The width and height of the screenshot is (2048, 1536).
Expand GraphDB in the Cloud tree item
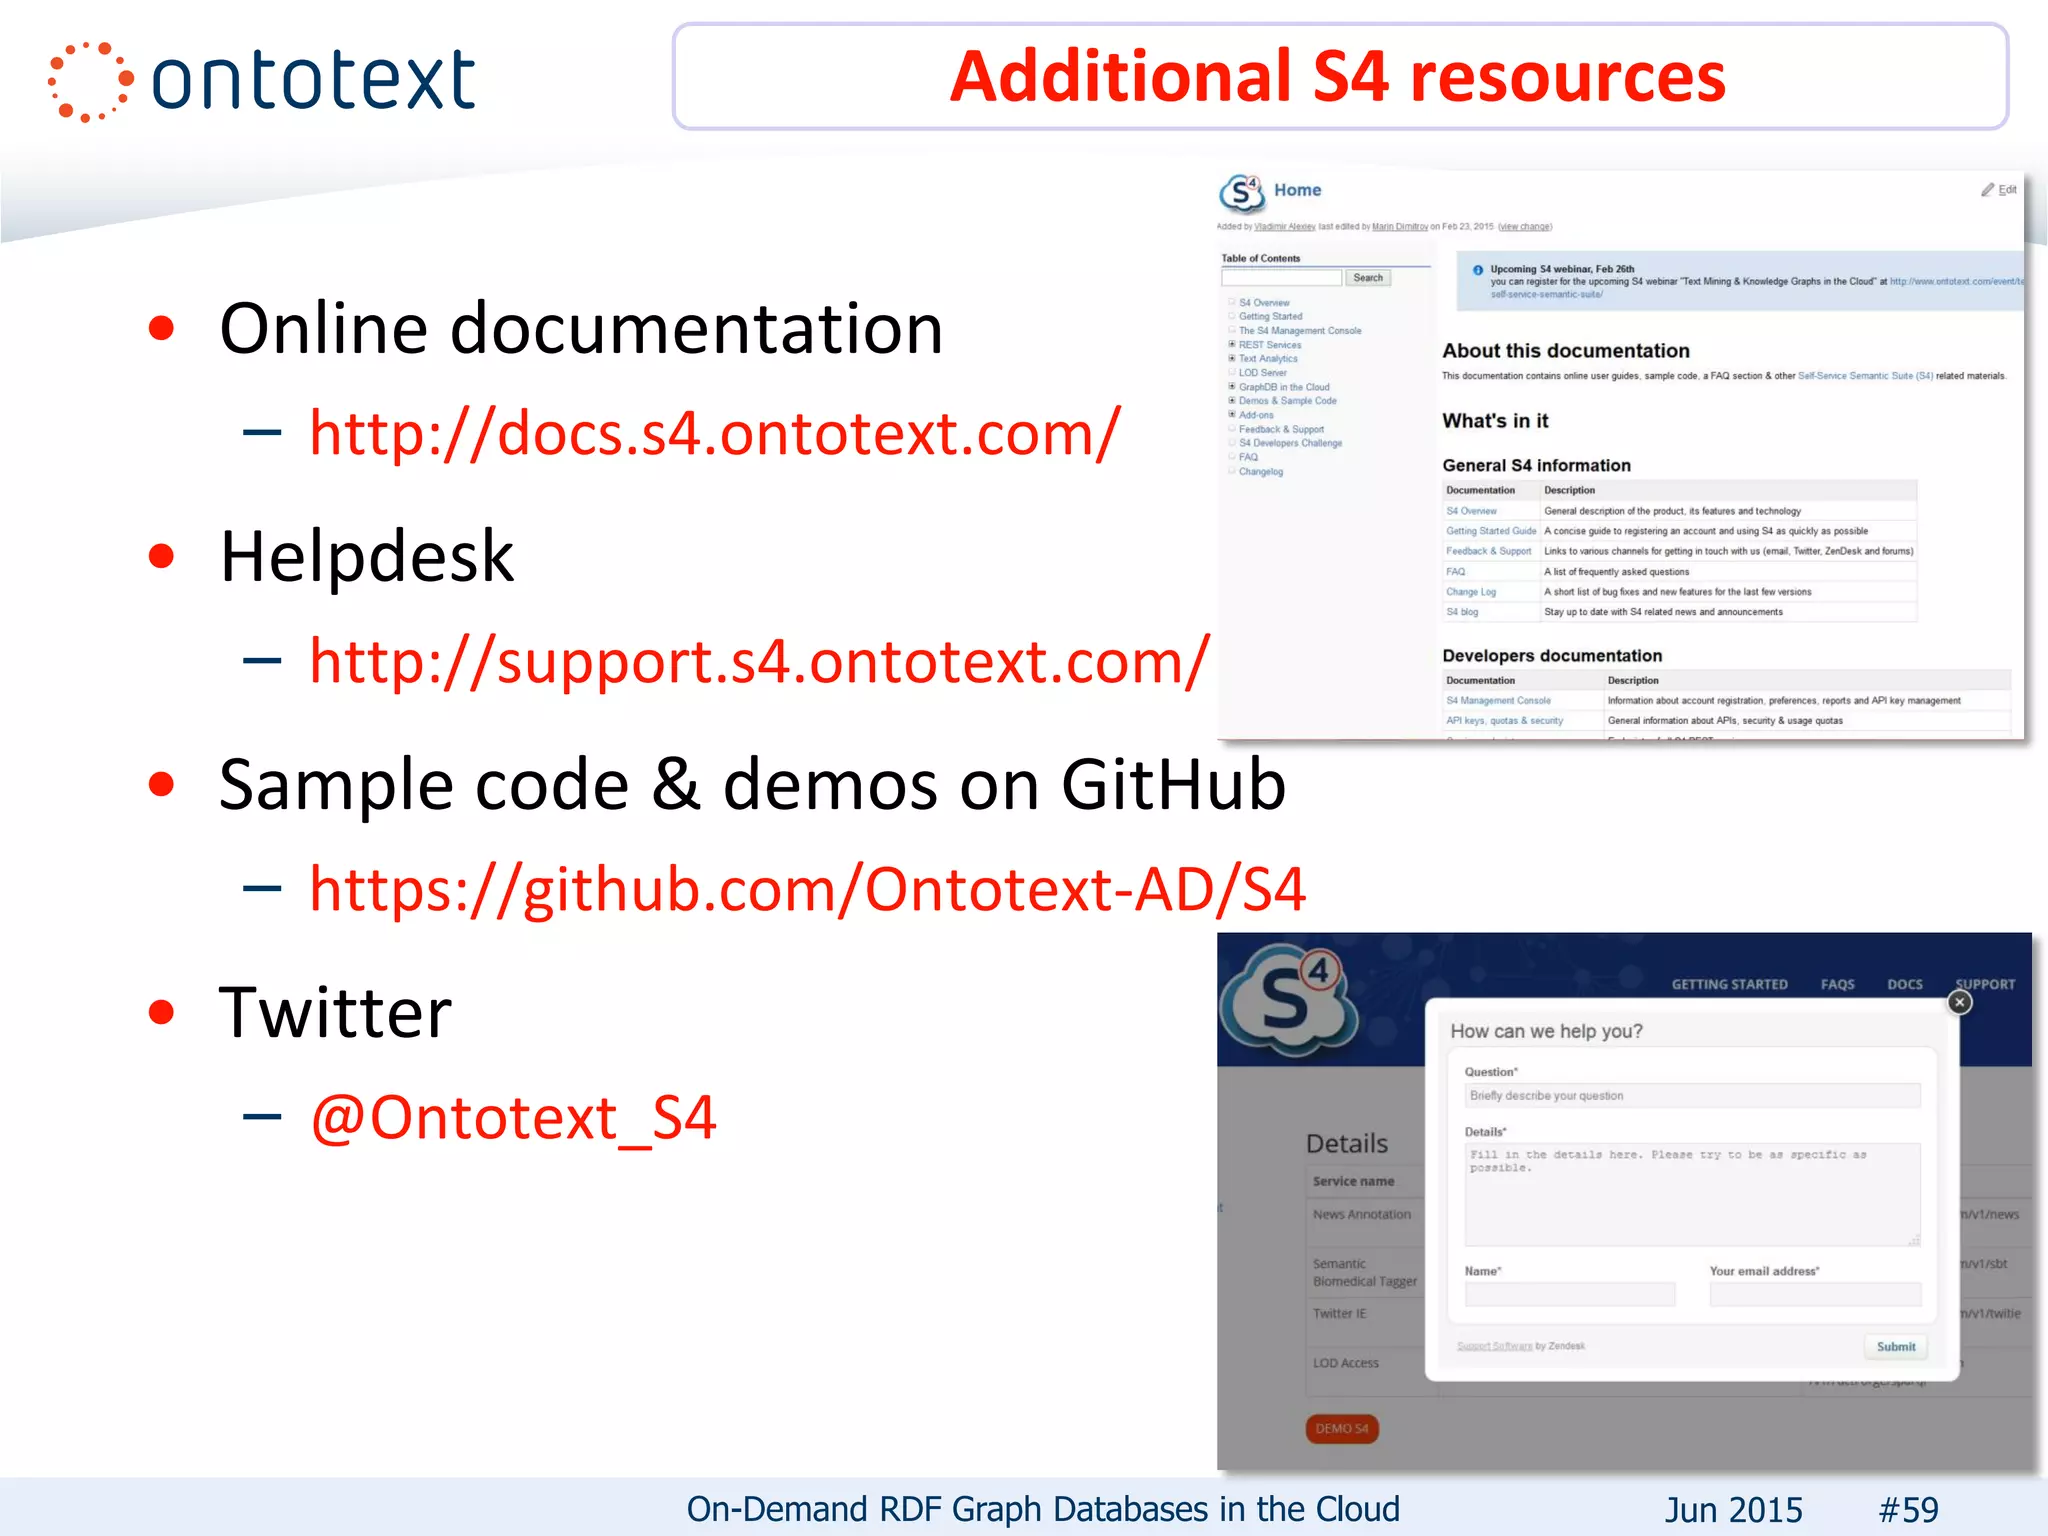coord(1232,387)
